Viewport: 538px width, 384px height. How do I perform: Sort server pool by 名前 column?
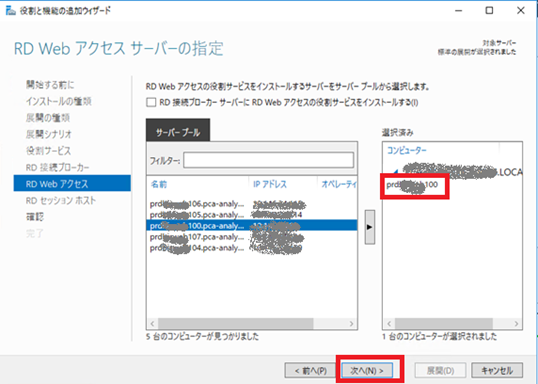(159, 185)
